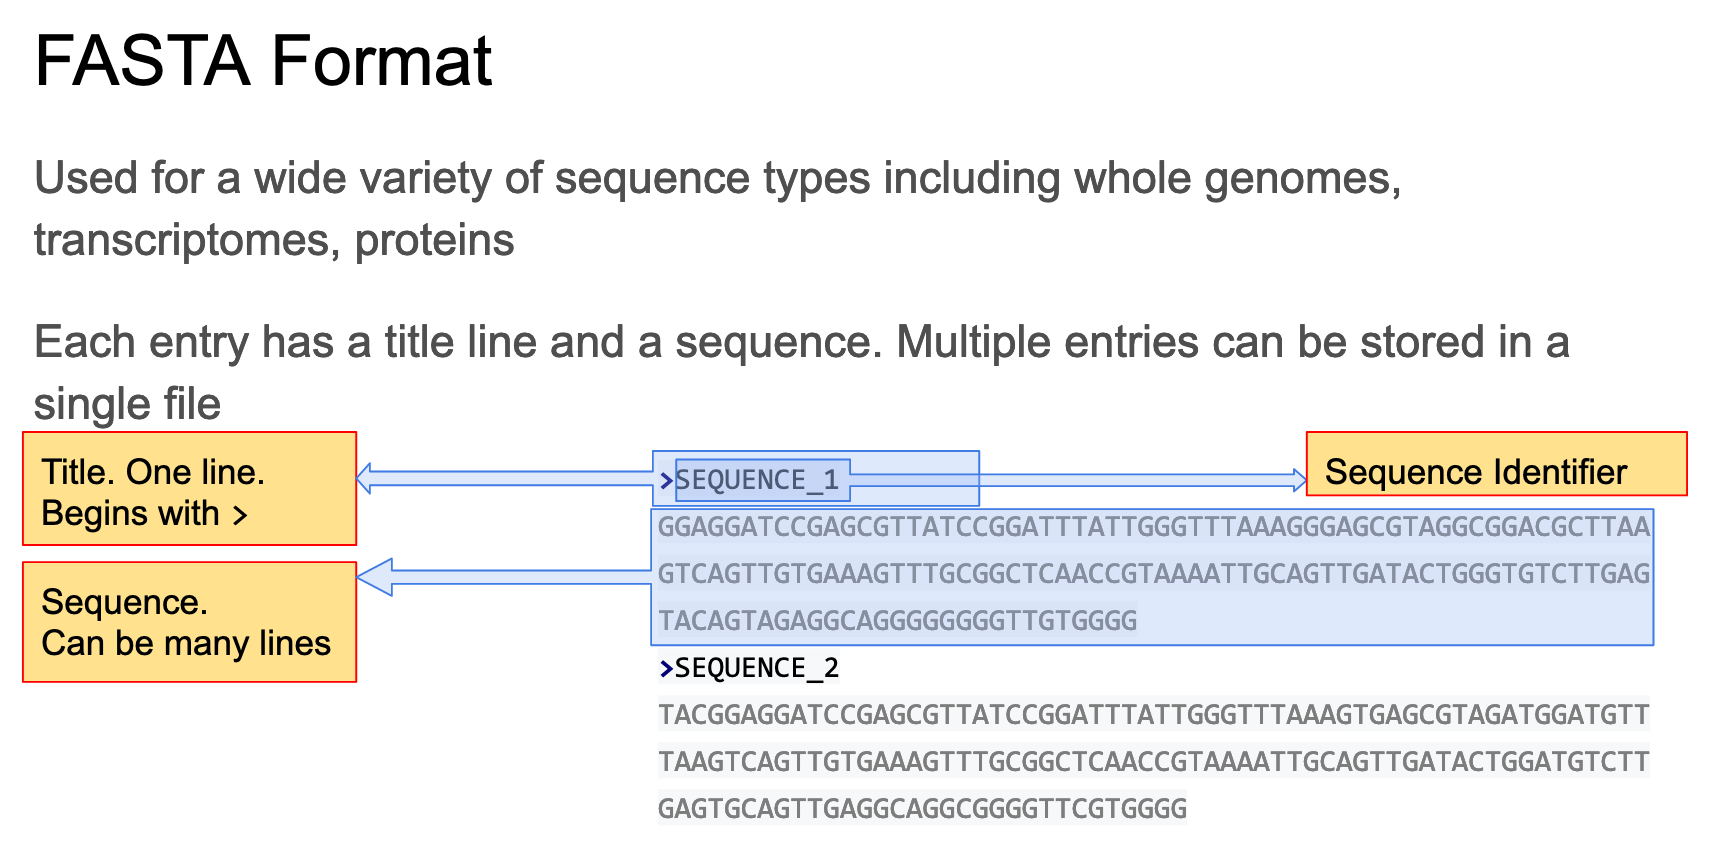Click the sequence line starting with GTCAGTTGTGAAAG
The height and width of the screenshot is (855, 1719).
point(1153,574)
